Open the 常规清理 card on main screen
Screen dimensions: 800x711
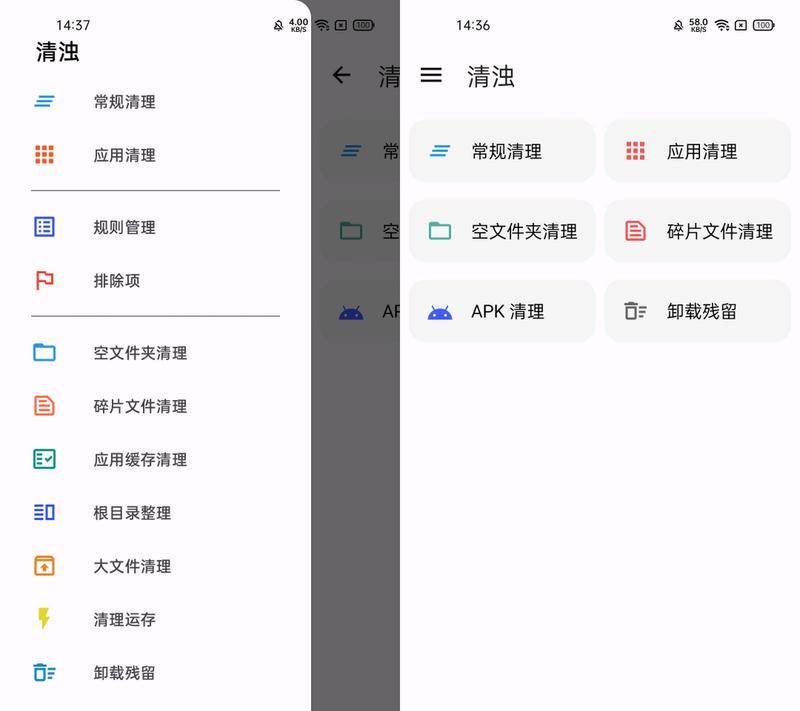coord(502,151)
